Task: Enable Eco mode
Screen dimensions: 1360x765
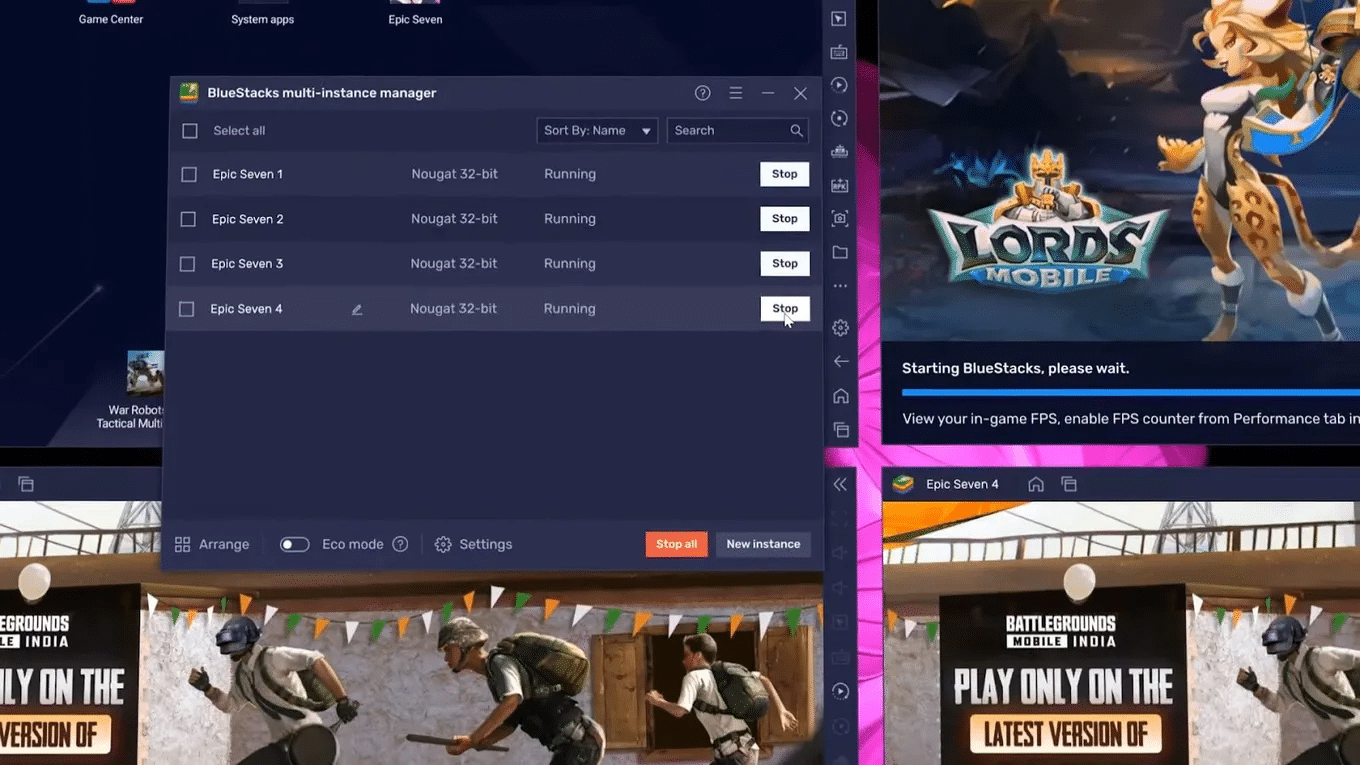Action: click(294, 543)
